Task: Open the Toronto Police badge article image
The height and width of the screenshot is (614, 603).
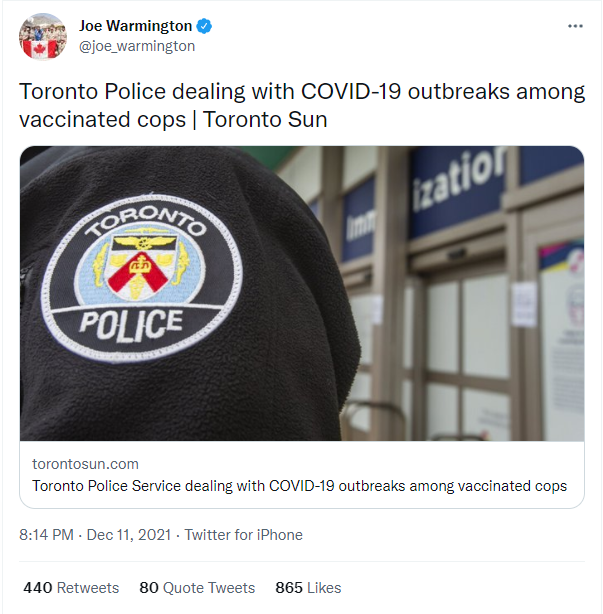Action: [302, 293]
